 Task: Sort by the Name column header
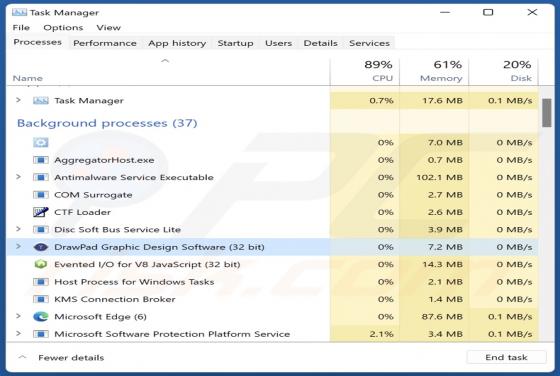(x=28, y=78)
